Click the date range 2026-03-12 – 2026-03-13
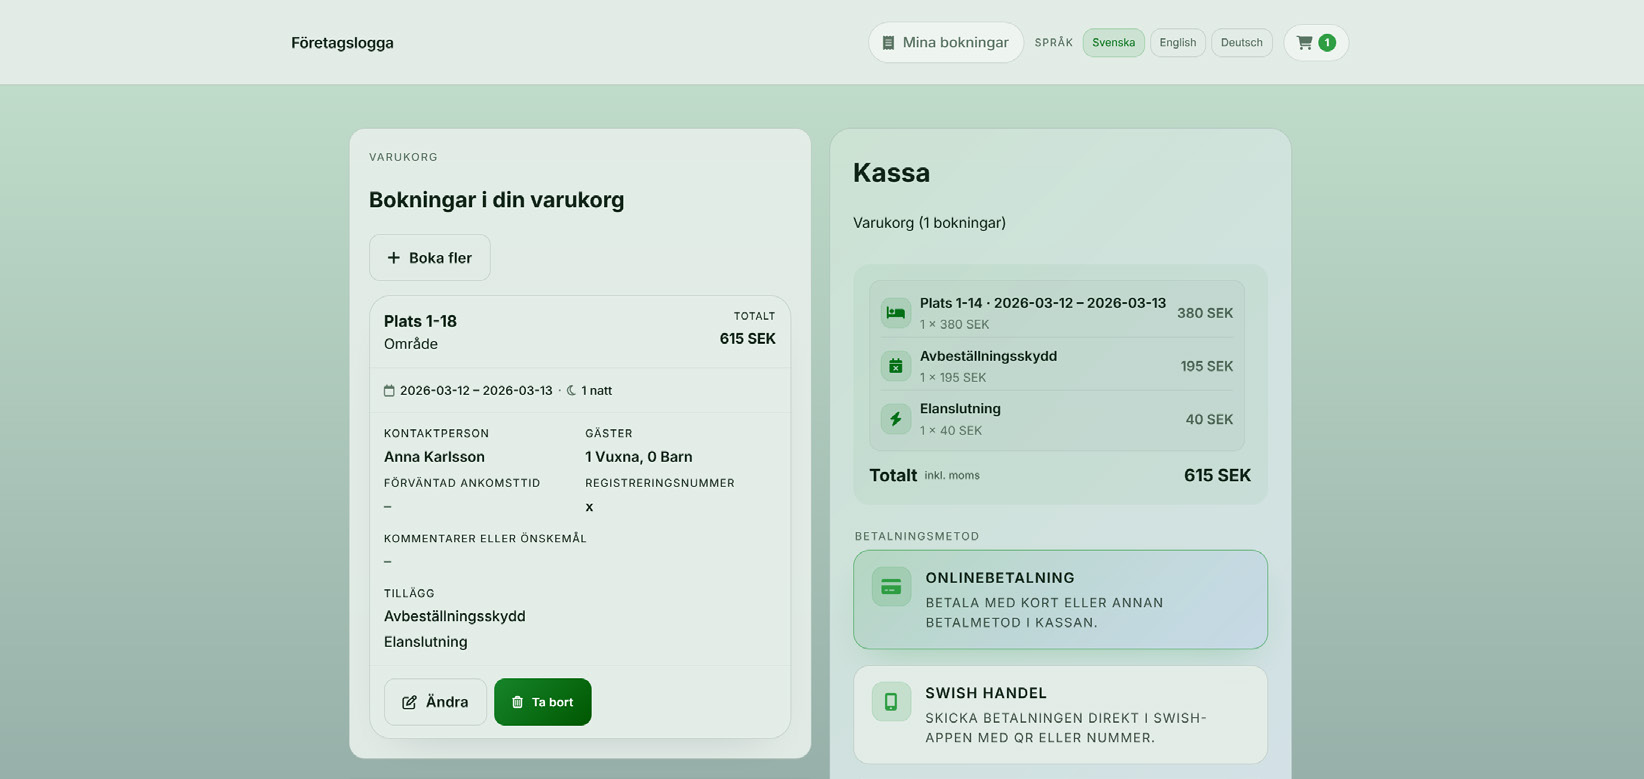 [x=476, y=391]
